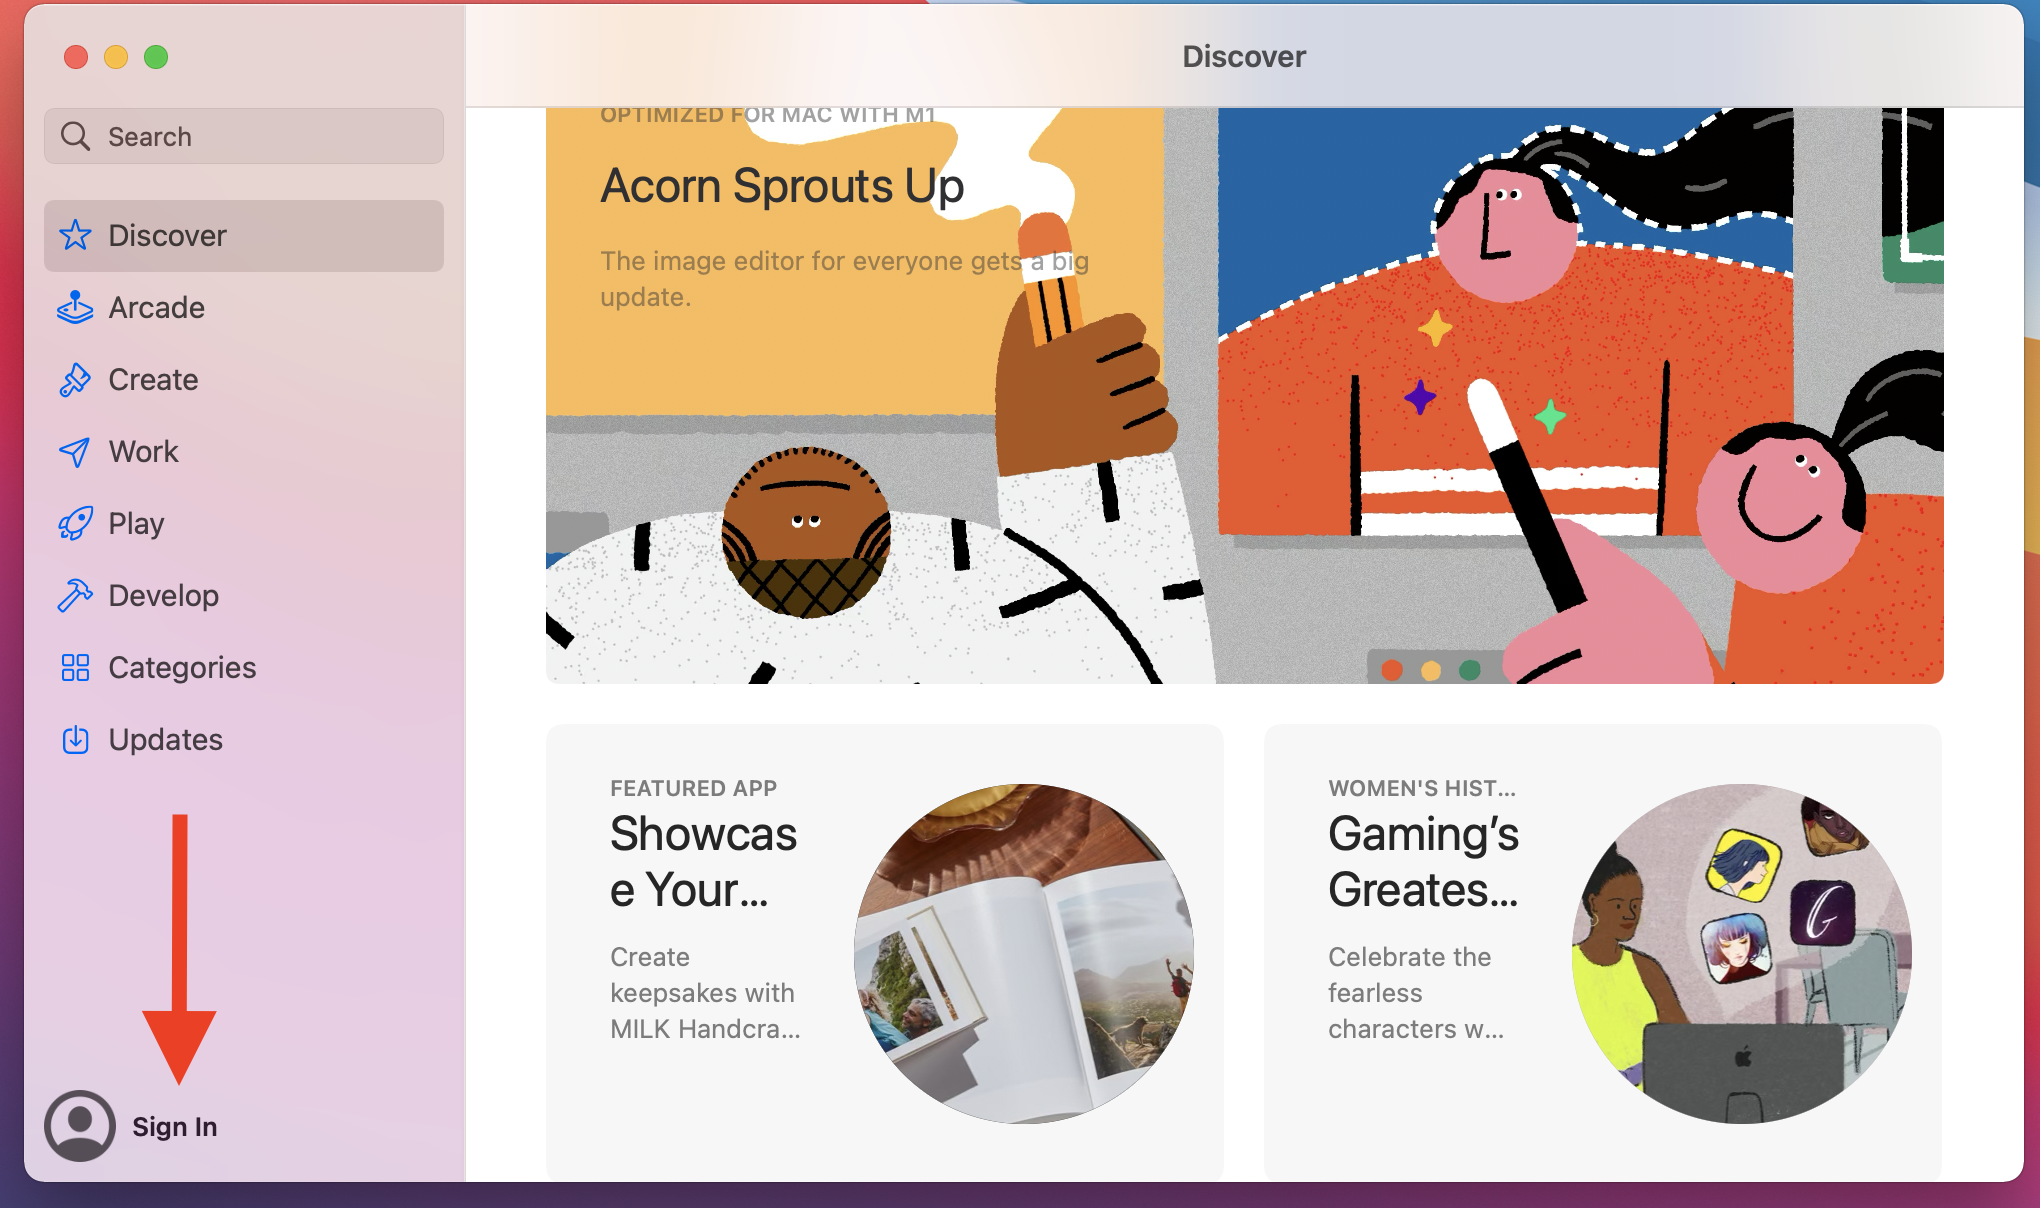Open Arcade via joystick icon

pos(75,308)
